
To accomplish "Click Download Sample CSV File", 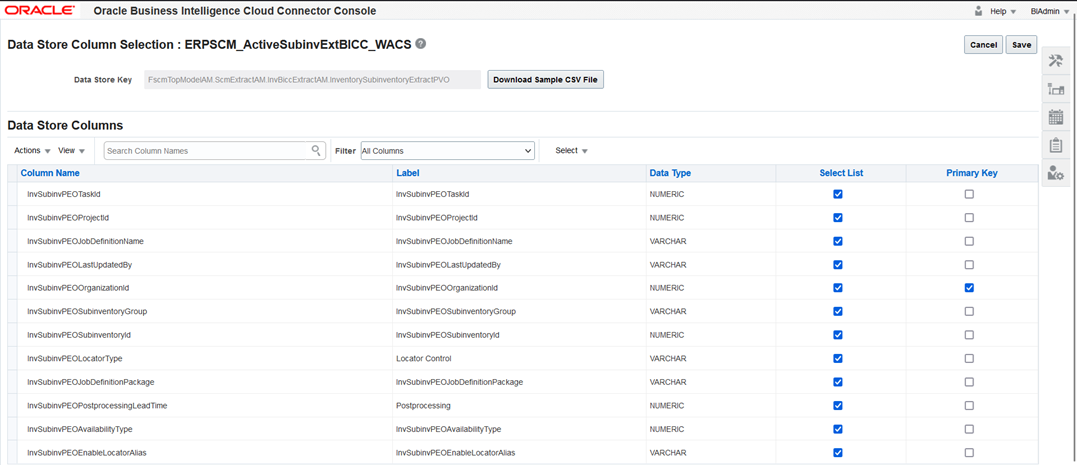I will (545, 80).
